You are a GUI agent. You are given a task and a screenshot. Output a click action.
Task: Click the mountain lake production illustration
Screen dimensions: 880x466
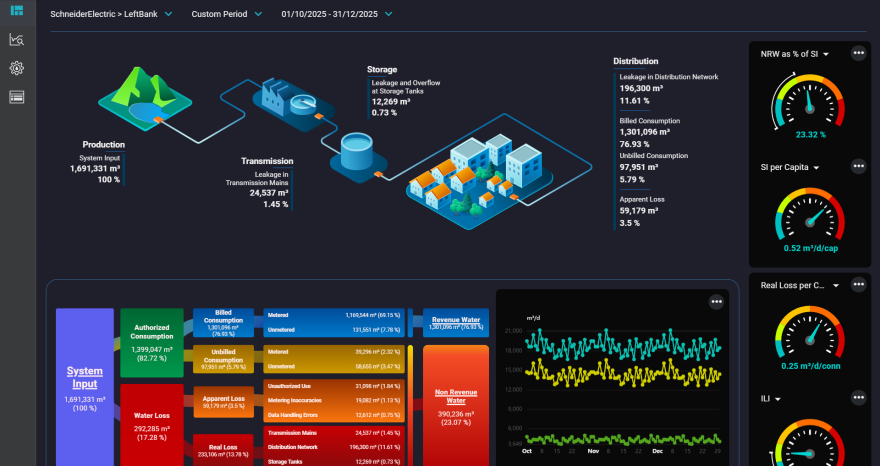[x=145, y=98]
